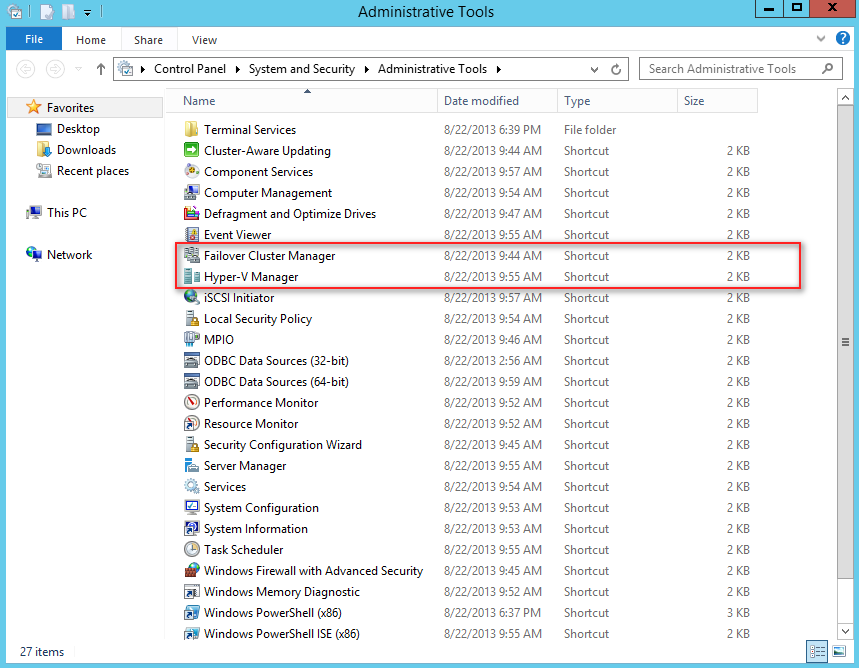Sort by the Date modified column header
Screen dimensions: 859x668
click(x=497, y=101)
